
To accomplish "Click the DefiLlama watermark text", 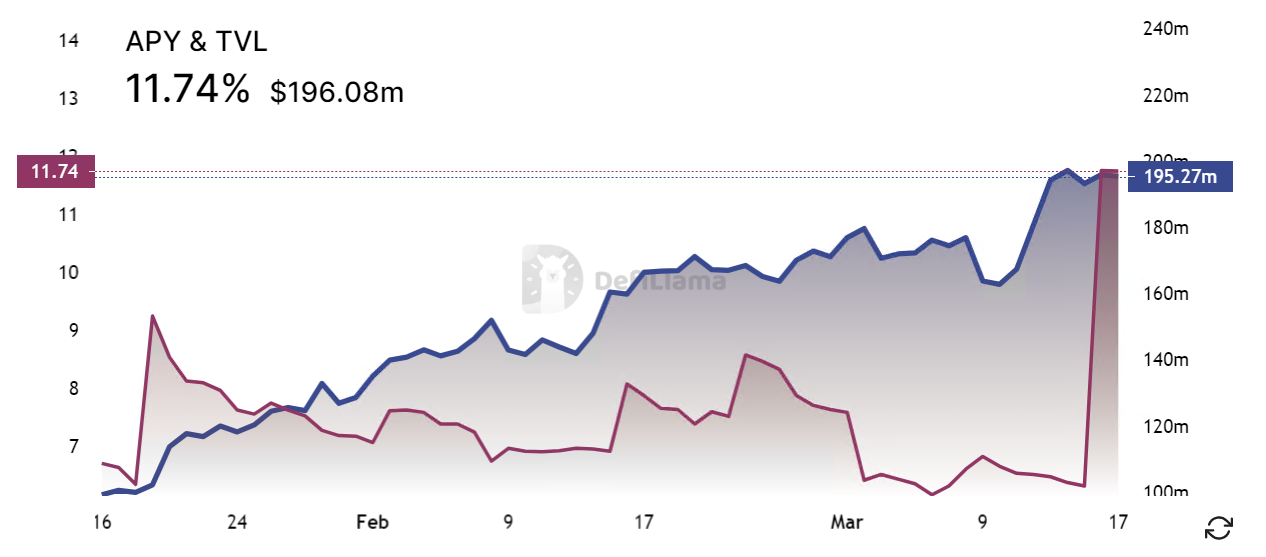I will [x=661, y=281].
